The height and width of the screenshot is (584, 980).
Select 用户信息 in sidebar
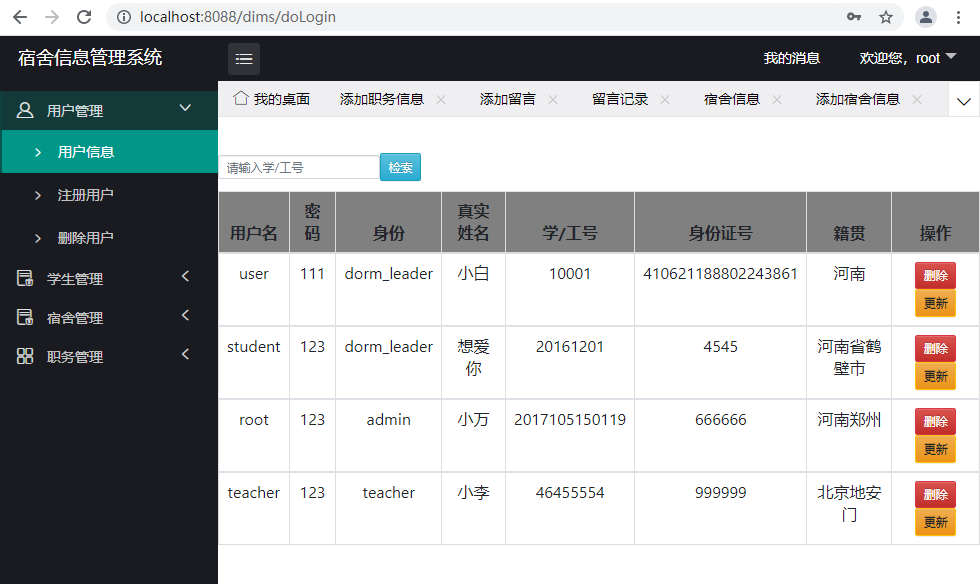tap(109, 152)
